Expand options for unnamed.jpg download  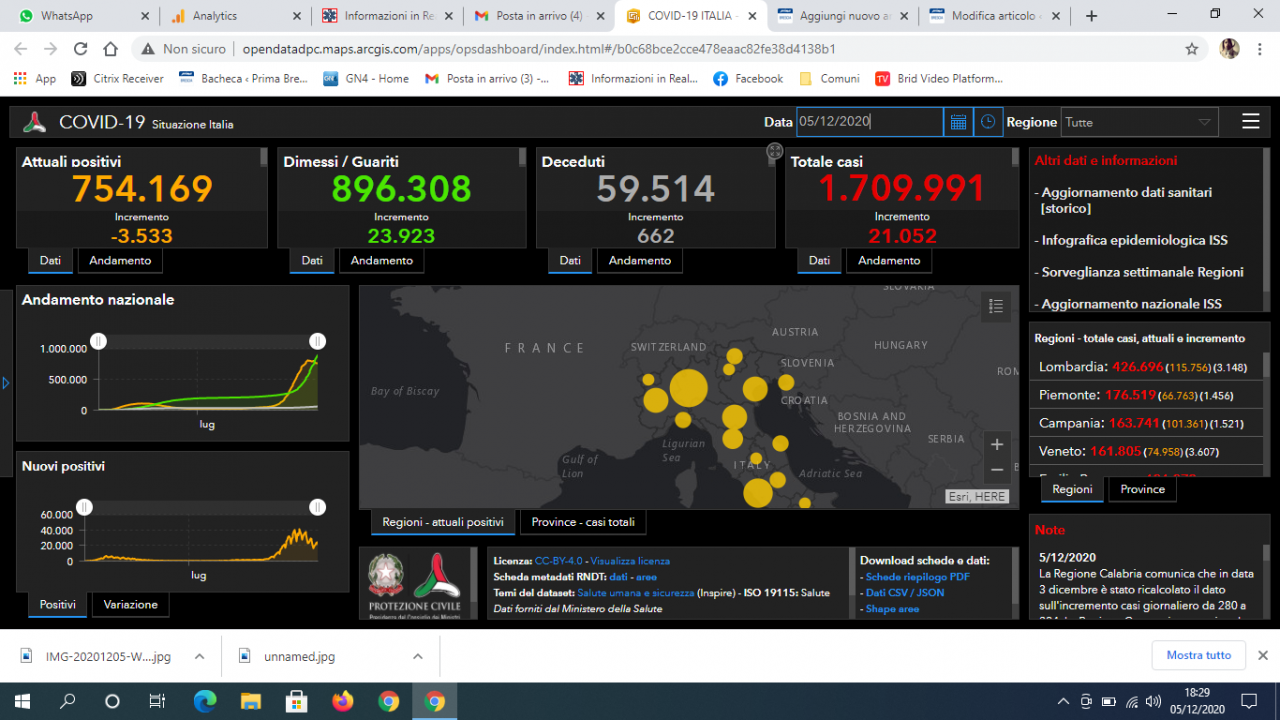[418, 656]
